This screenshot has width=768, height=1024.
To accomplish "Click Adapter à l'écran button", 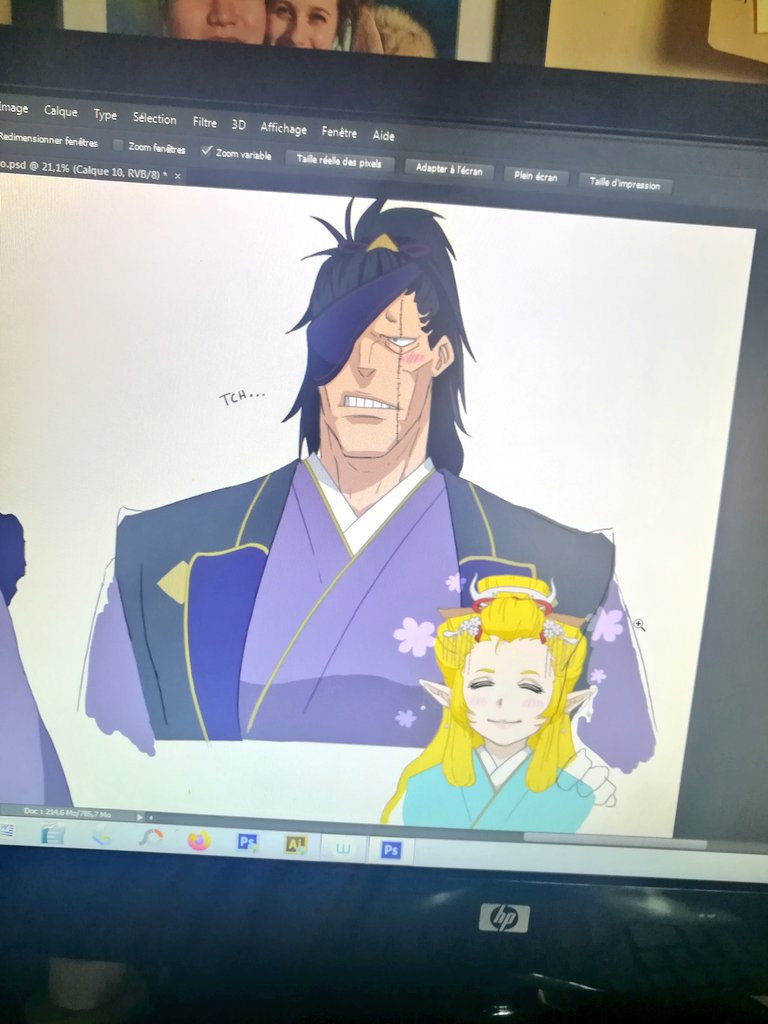I will tap(449, 169).
